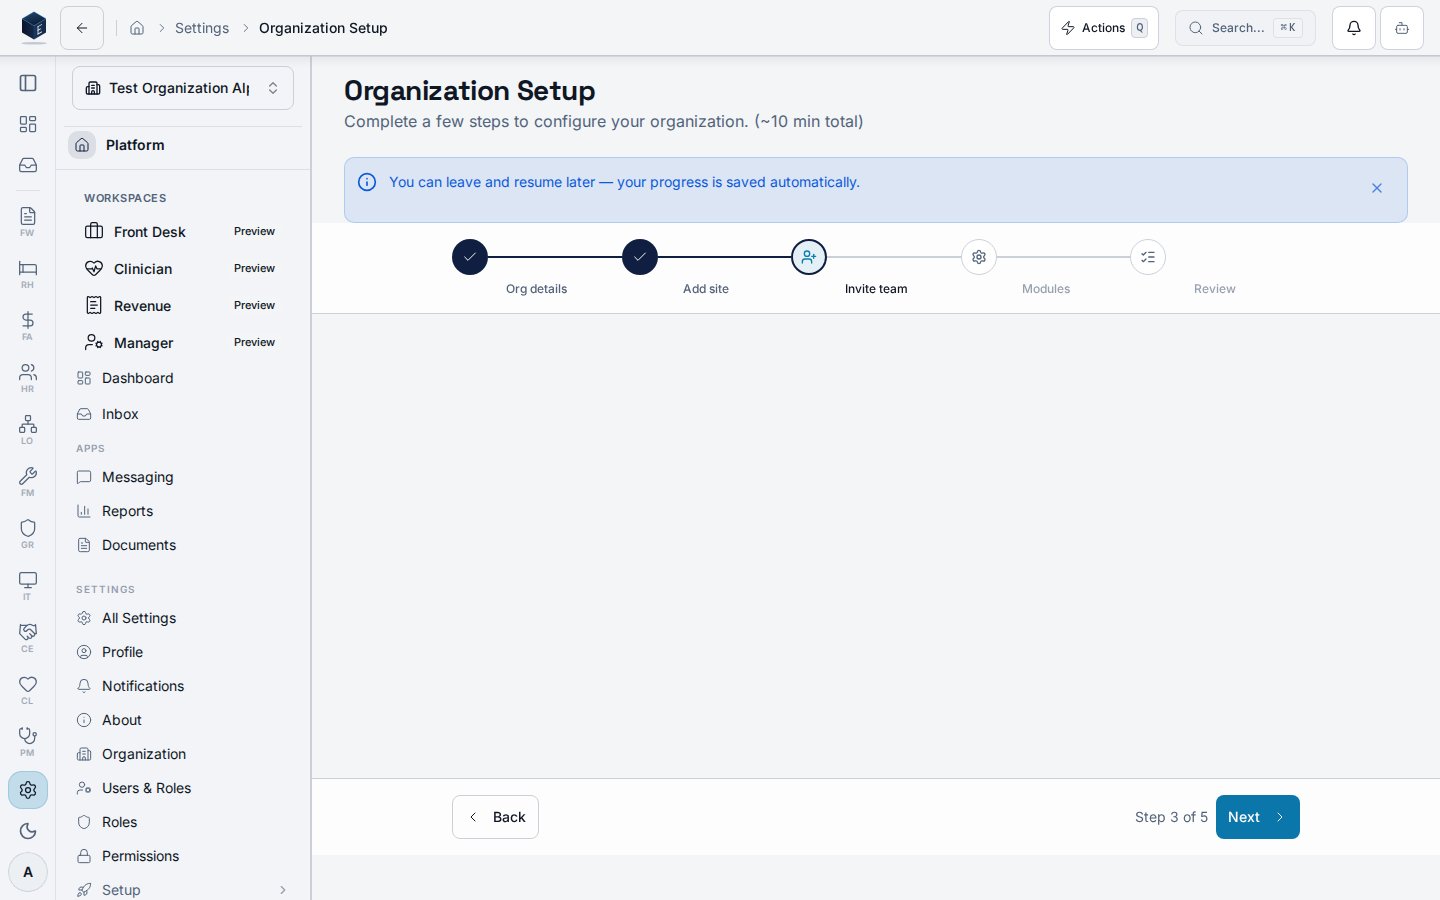Open All Settings

(x=183, y=618)
